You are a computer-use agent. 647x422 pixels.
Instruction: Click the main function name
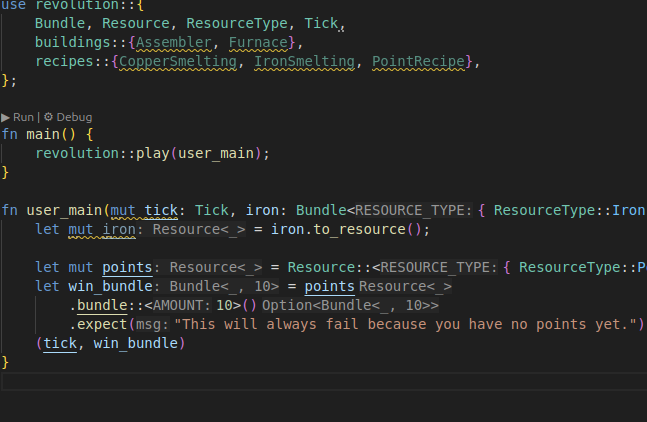click(35, 134)
